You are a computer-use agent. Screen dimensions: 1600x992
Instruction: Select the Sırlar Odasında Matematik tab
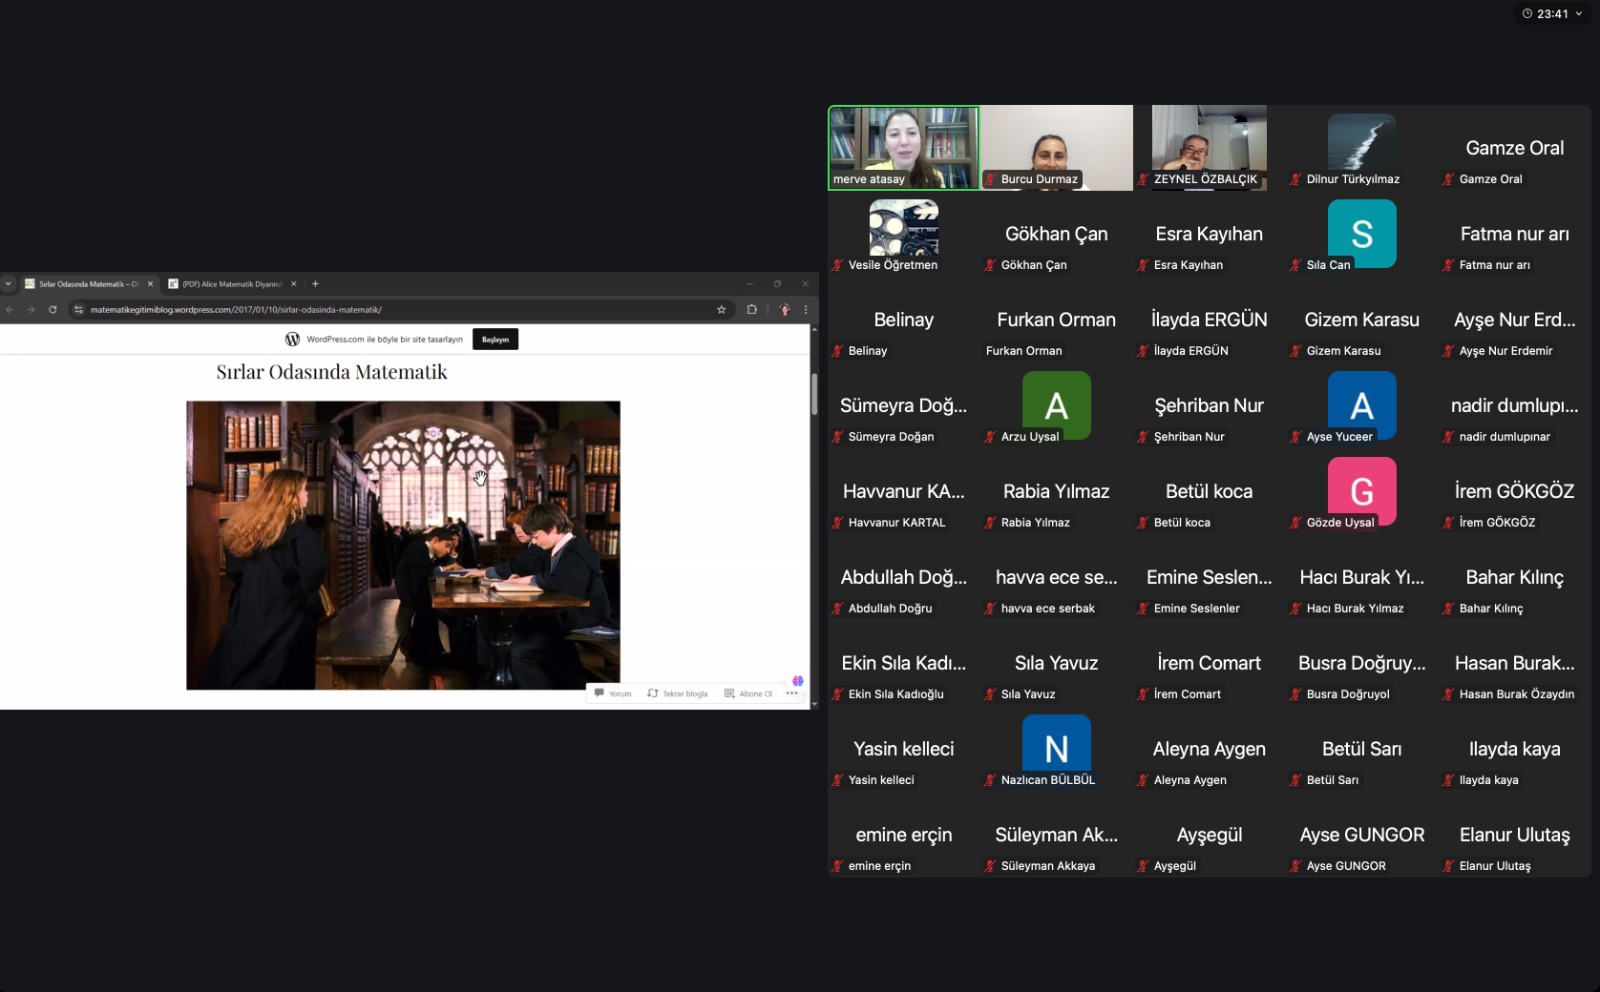click(x=86, y=284)
